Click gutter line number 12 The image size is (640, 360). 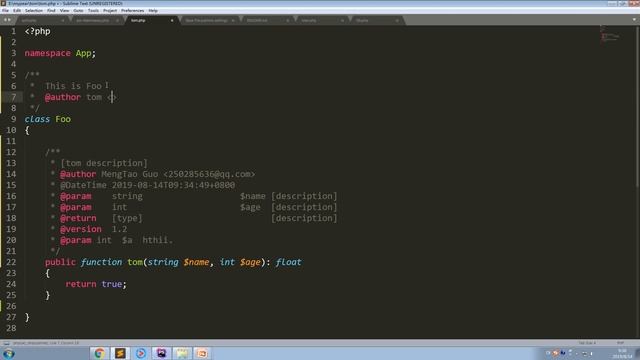click(x=11, y=152)
